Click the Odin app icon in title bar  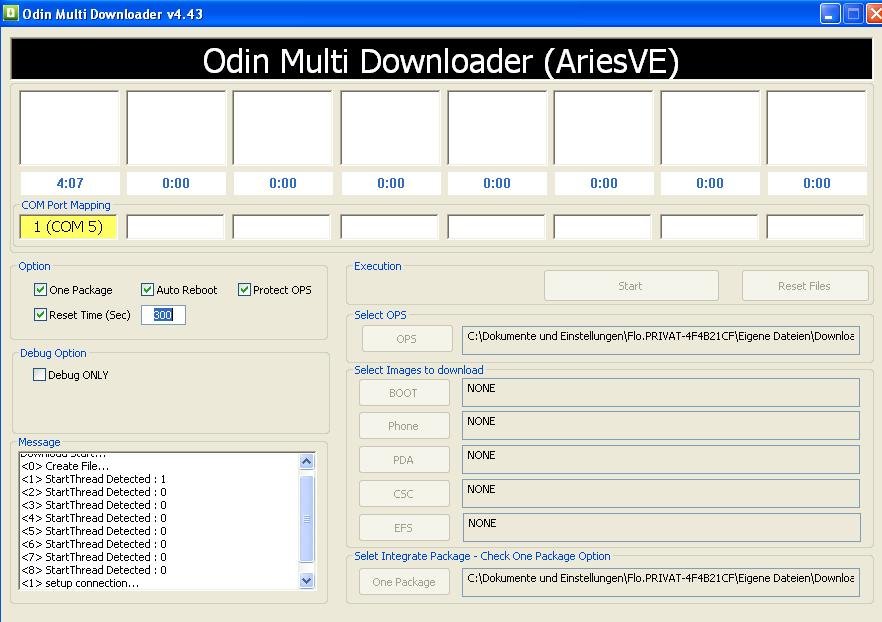point(10,13)
